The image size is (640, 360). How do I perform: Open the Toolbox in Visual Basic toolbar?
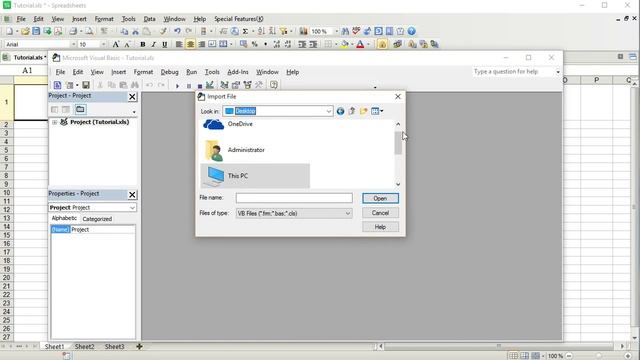[259, 85]
